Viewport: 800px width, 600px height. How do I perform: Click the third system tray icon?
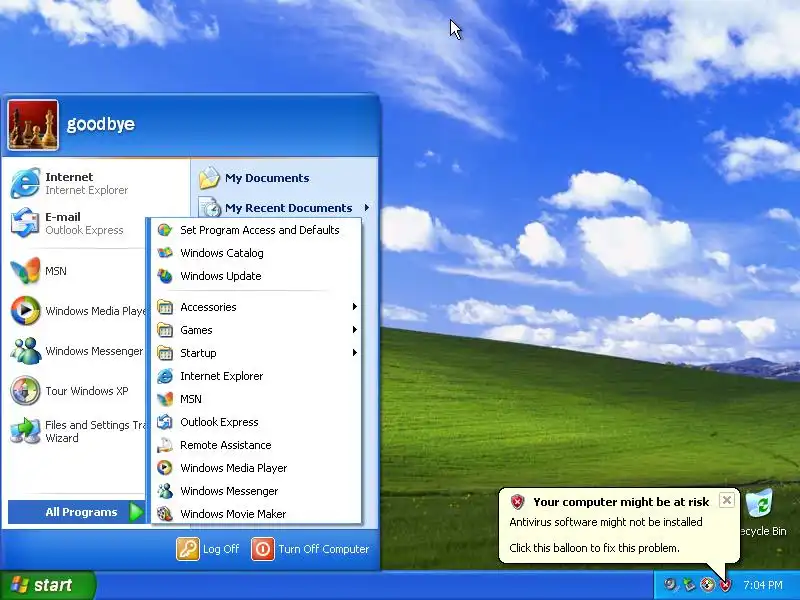(x=707, y=585)
